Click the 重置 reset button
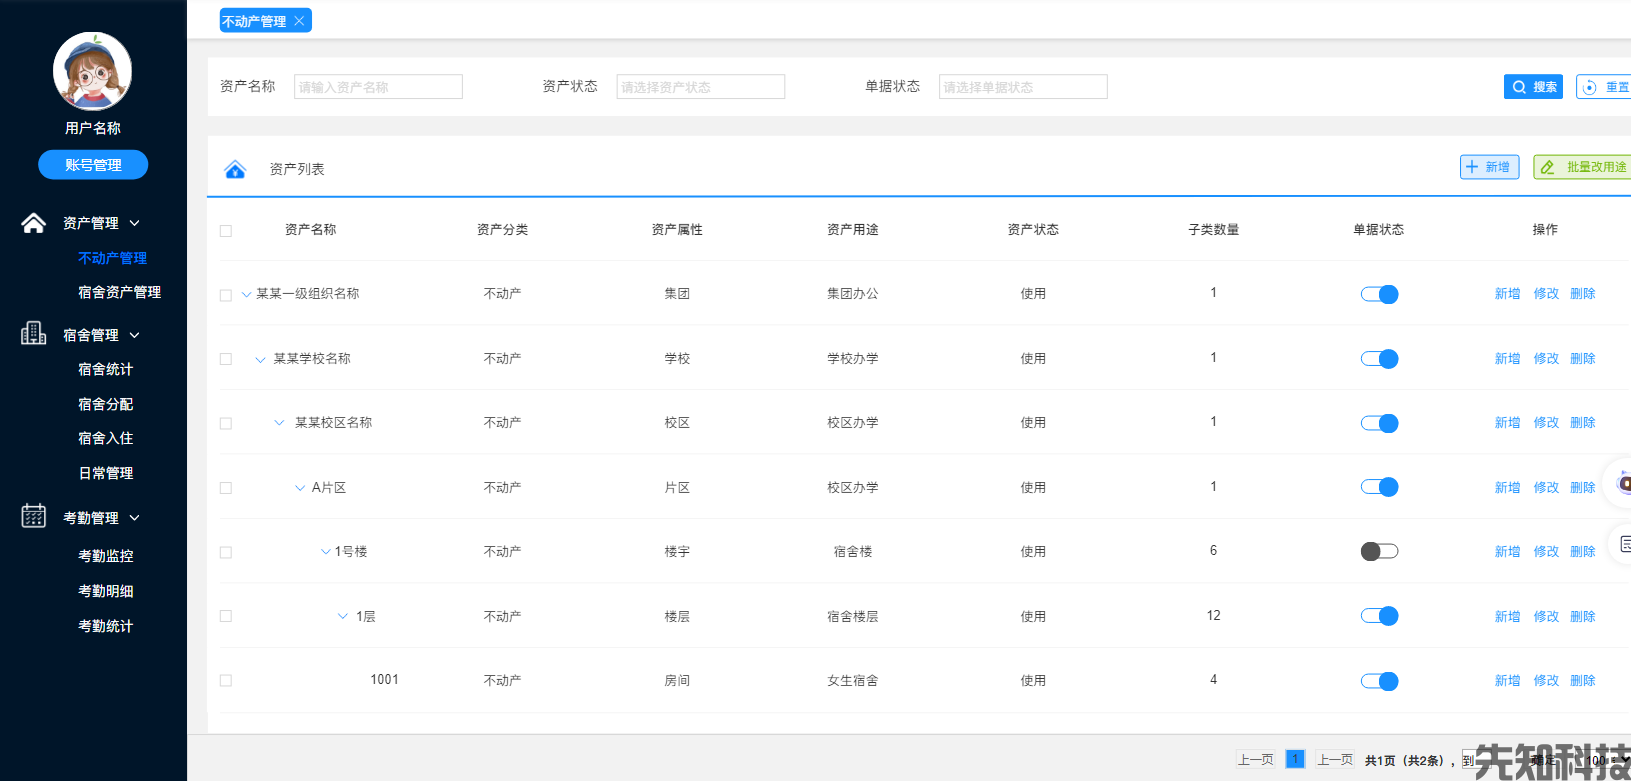 pos(1604,87)
